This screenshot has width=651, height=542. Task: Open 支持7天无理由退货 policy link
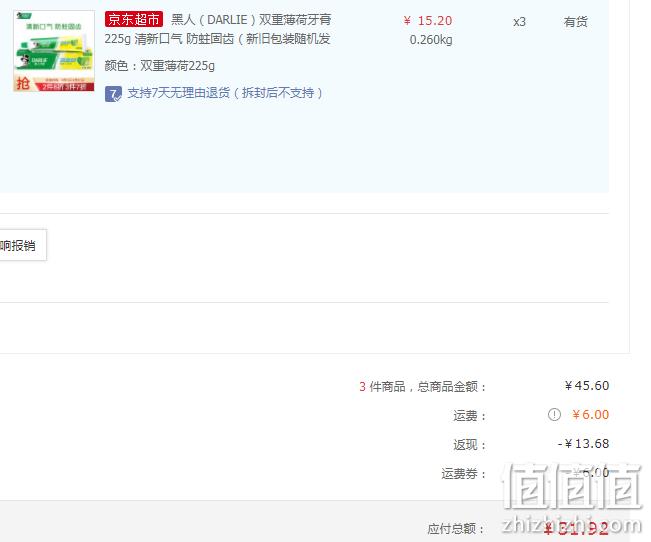coord(225,93)
